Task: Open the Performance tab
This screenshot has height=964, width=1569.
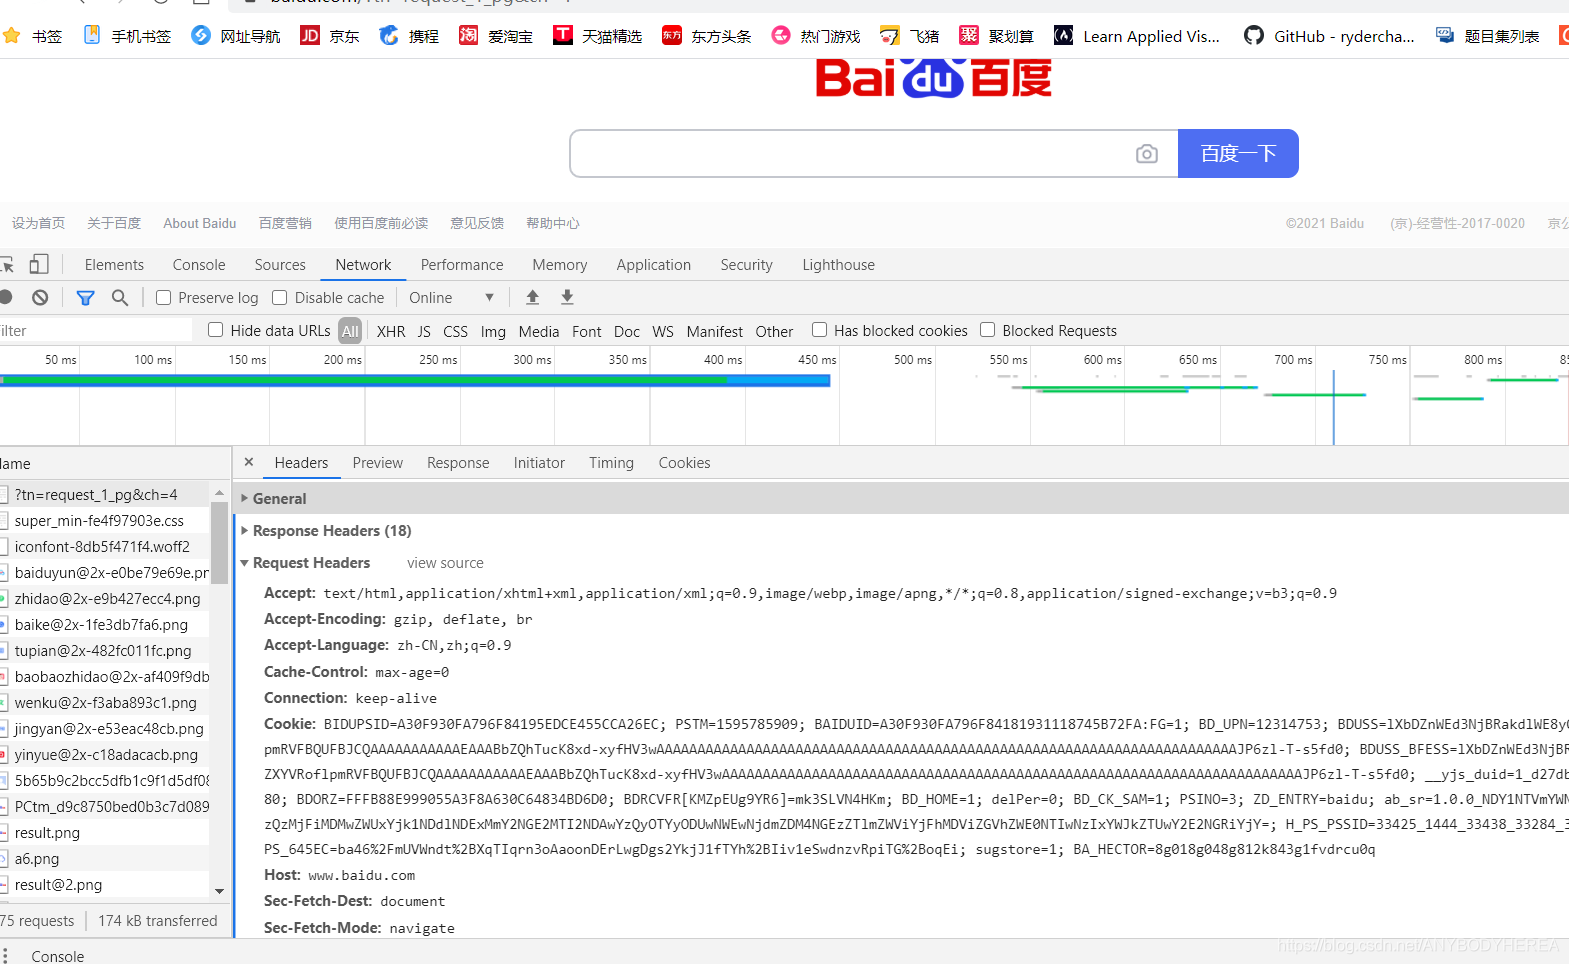Action: [x=462, y=264]
